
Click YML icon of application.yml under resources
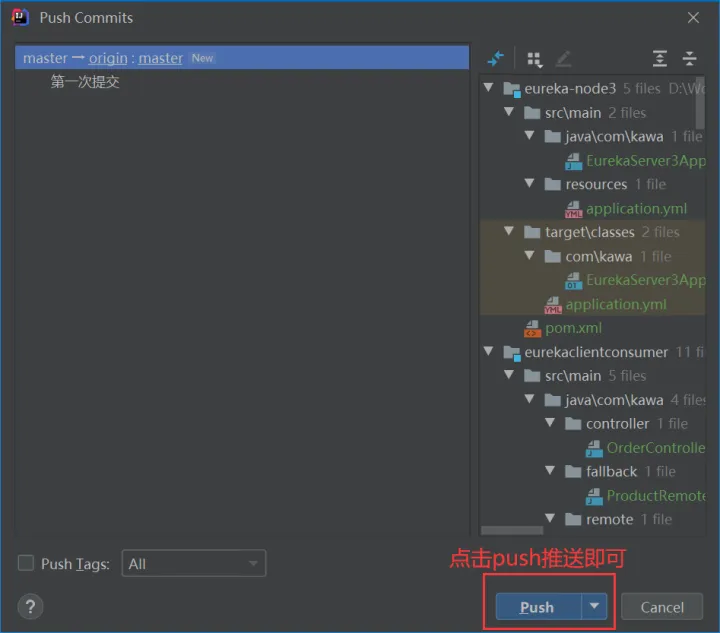pos(574,209)
